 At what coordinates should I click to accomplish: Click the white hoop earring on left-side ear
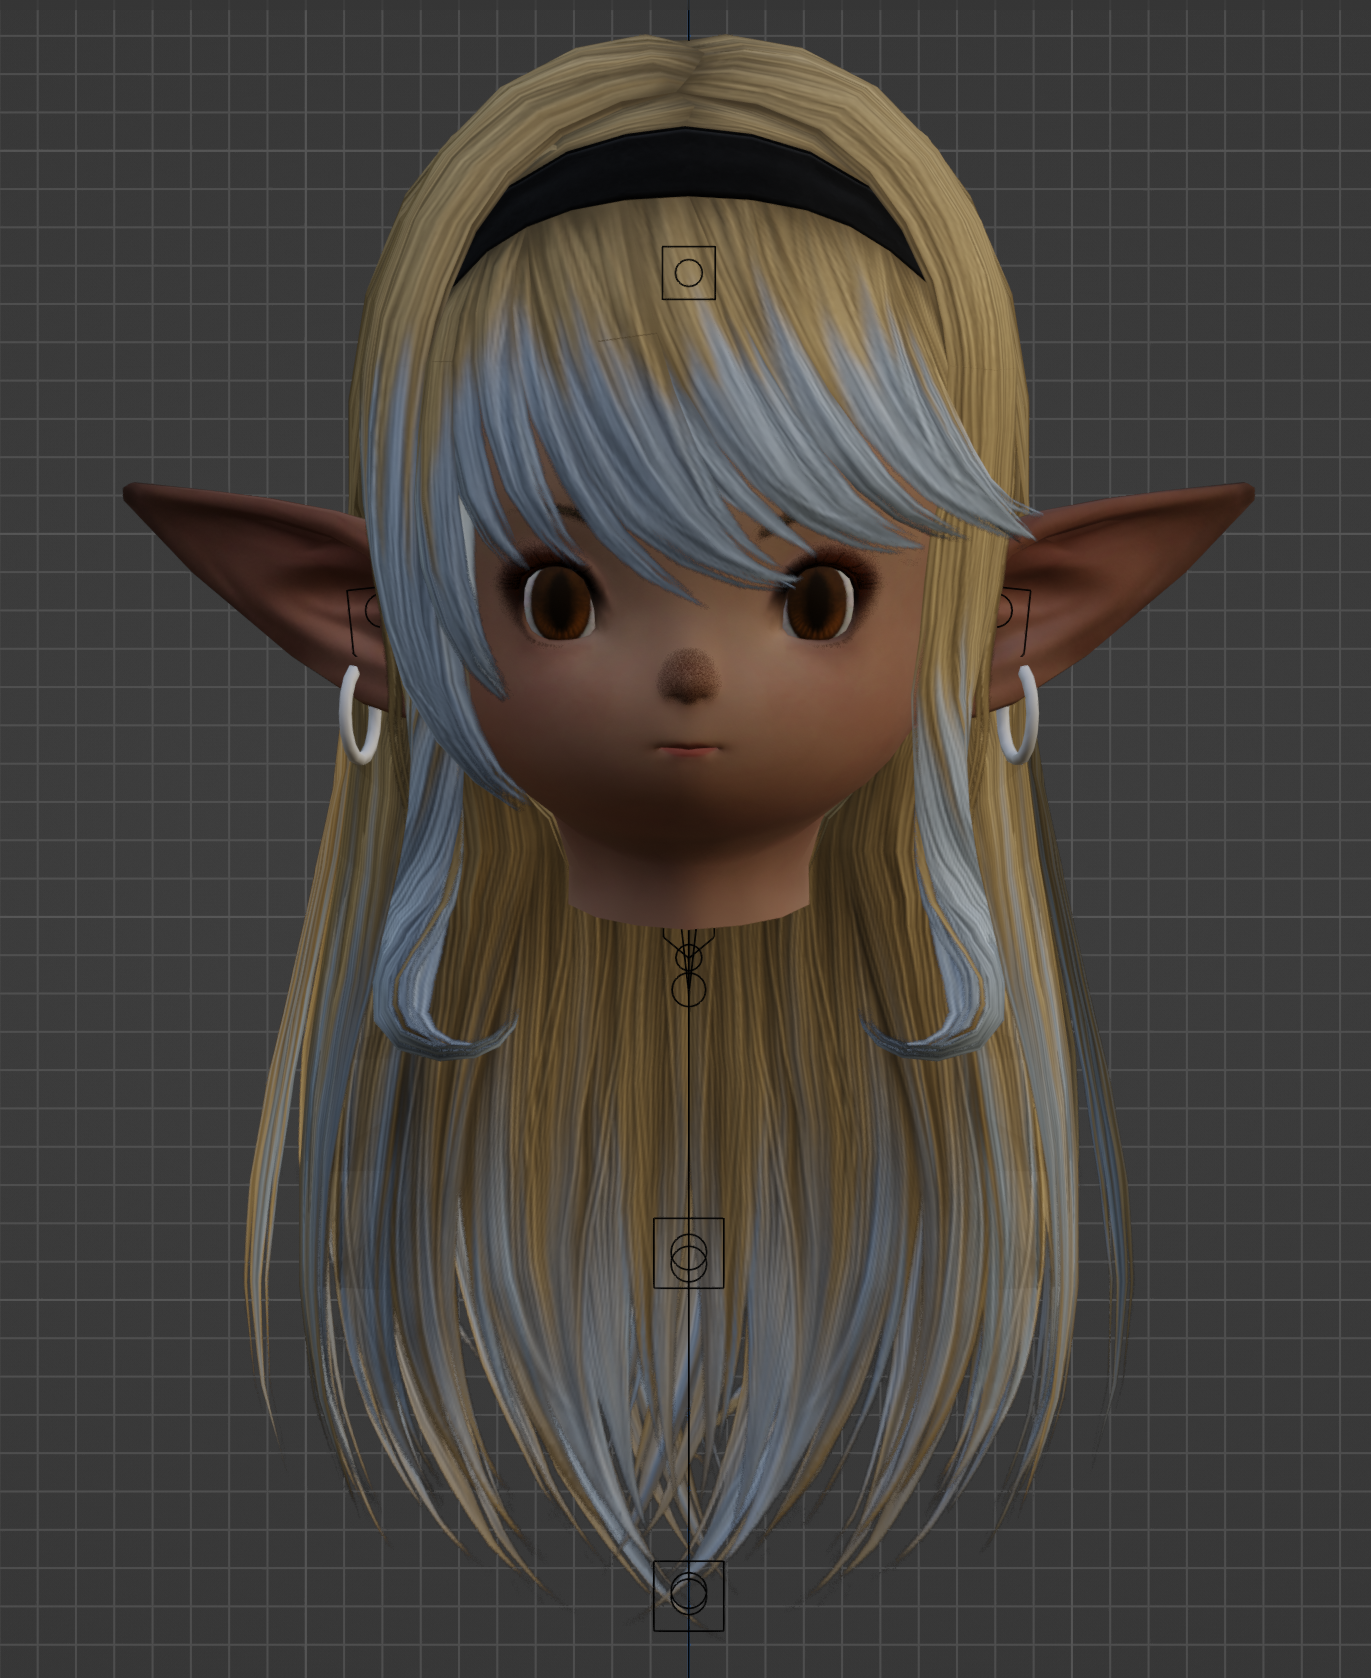360,714
